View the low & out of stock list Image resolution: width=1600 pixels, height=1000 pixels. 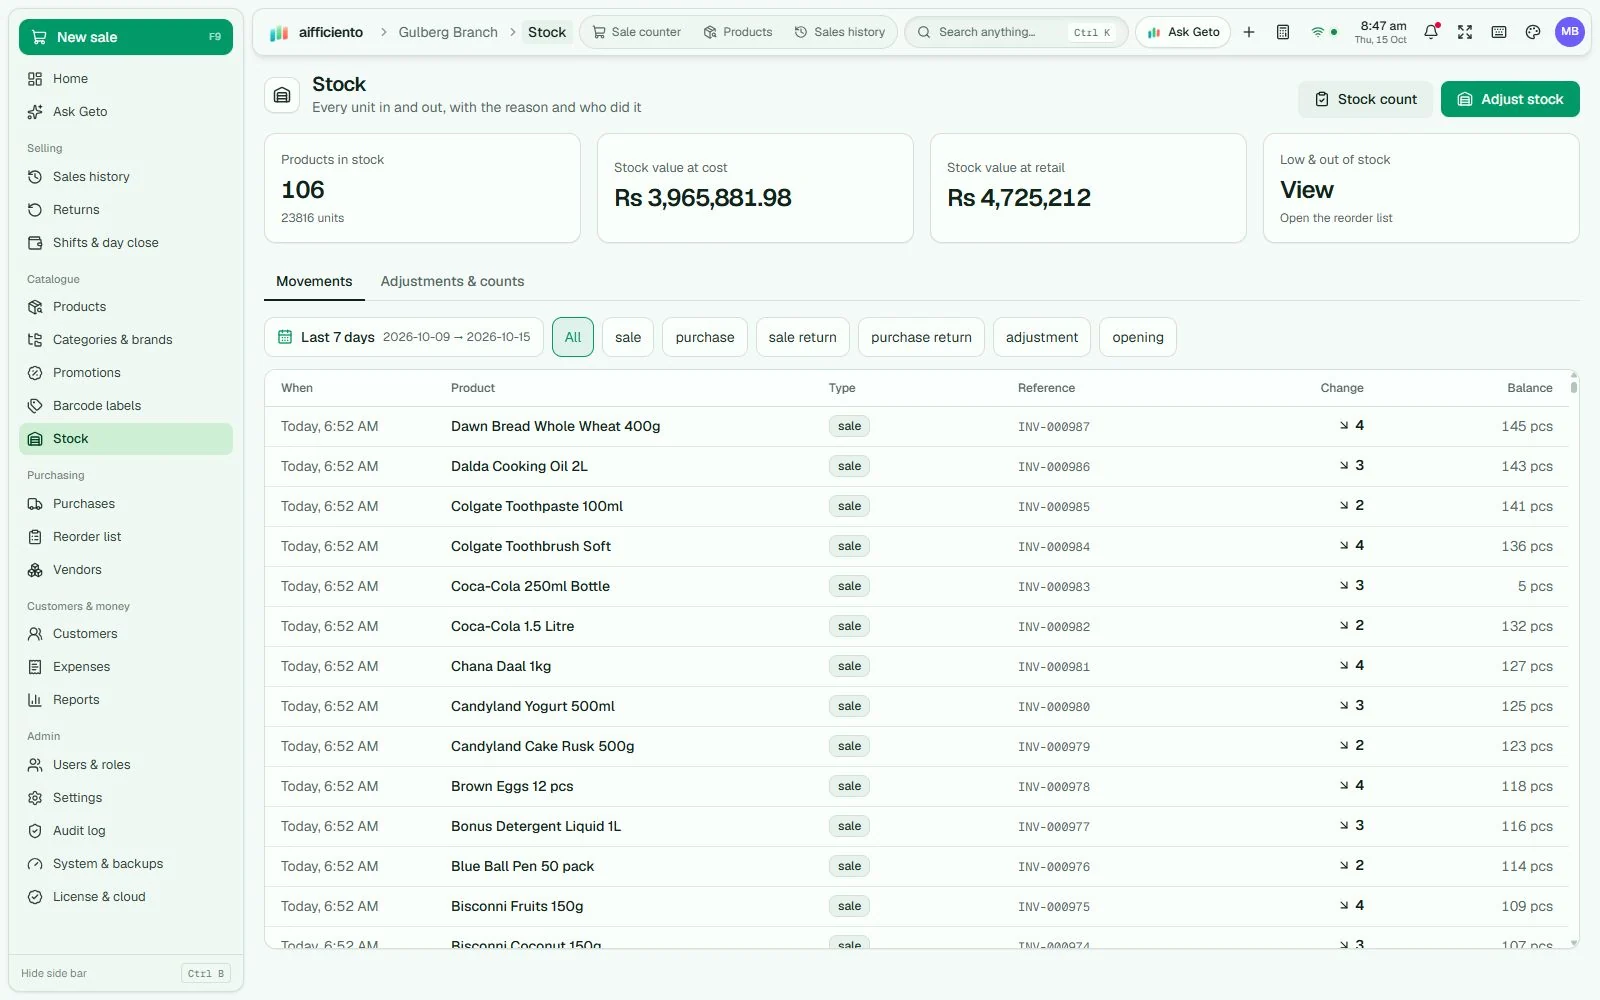click(1421, 188)
